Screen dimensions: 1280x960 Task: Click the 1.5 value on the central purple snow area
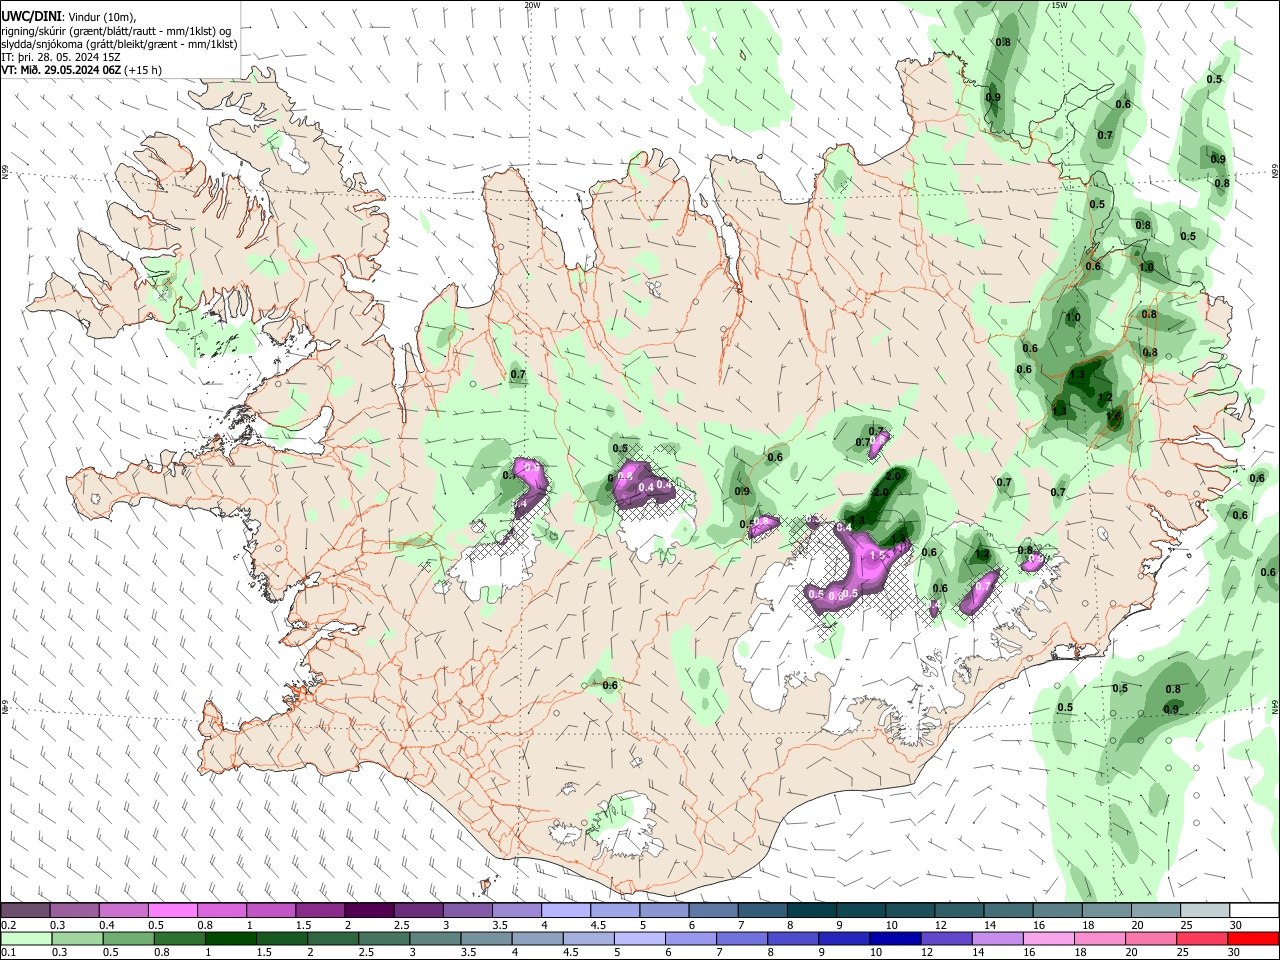[878, 556]
